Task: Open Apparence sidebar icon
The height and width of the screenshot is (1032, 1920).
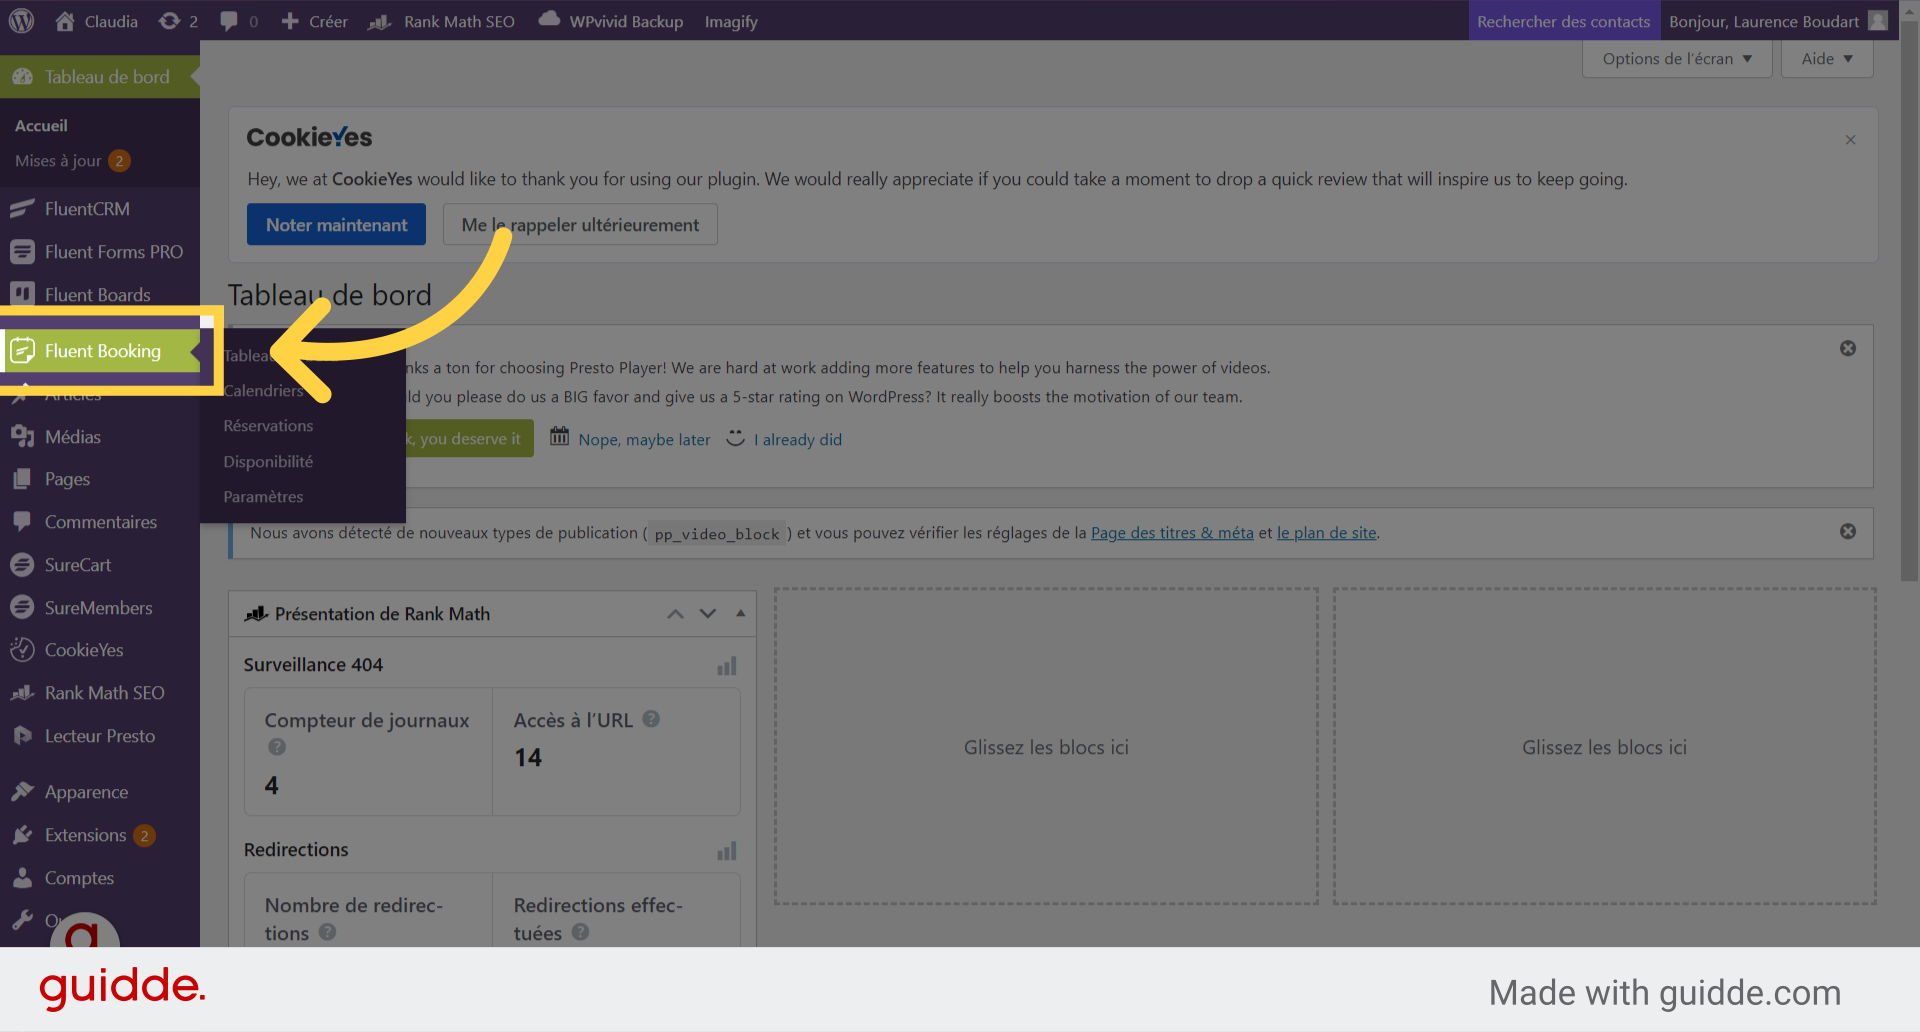Action: [x=22, y=792]
